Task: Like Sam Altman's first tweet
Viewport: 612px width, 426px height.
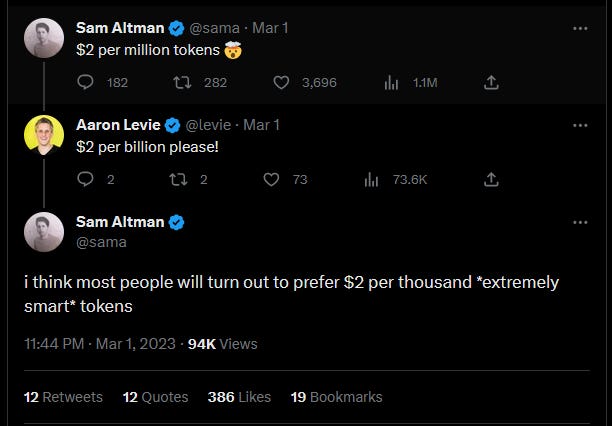Action: pos(281,83)
